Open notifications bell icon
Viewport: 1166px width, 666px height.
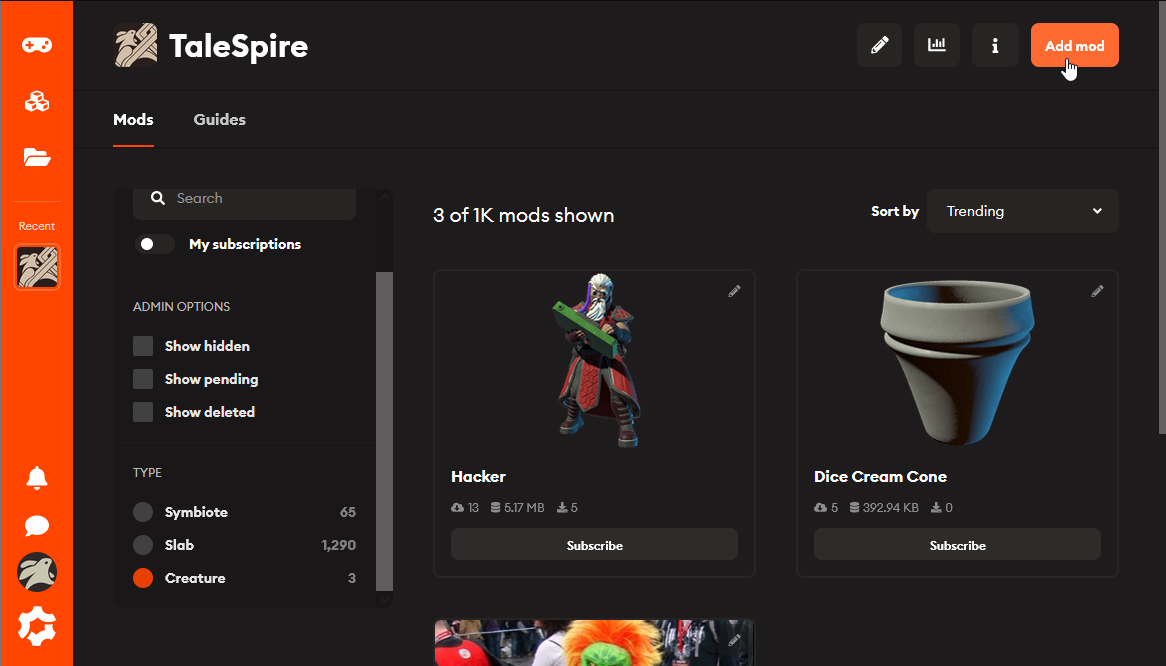(x=37, y=478)
